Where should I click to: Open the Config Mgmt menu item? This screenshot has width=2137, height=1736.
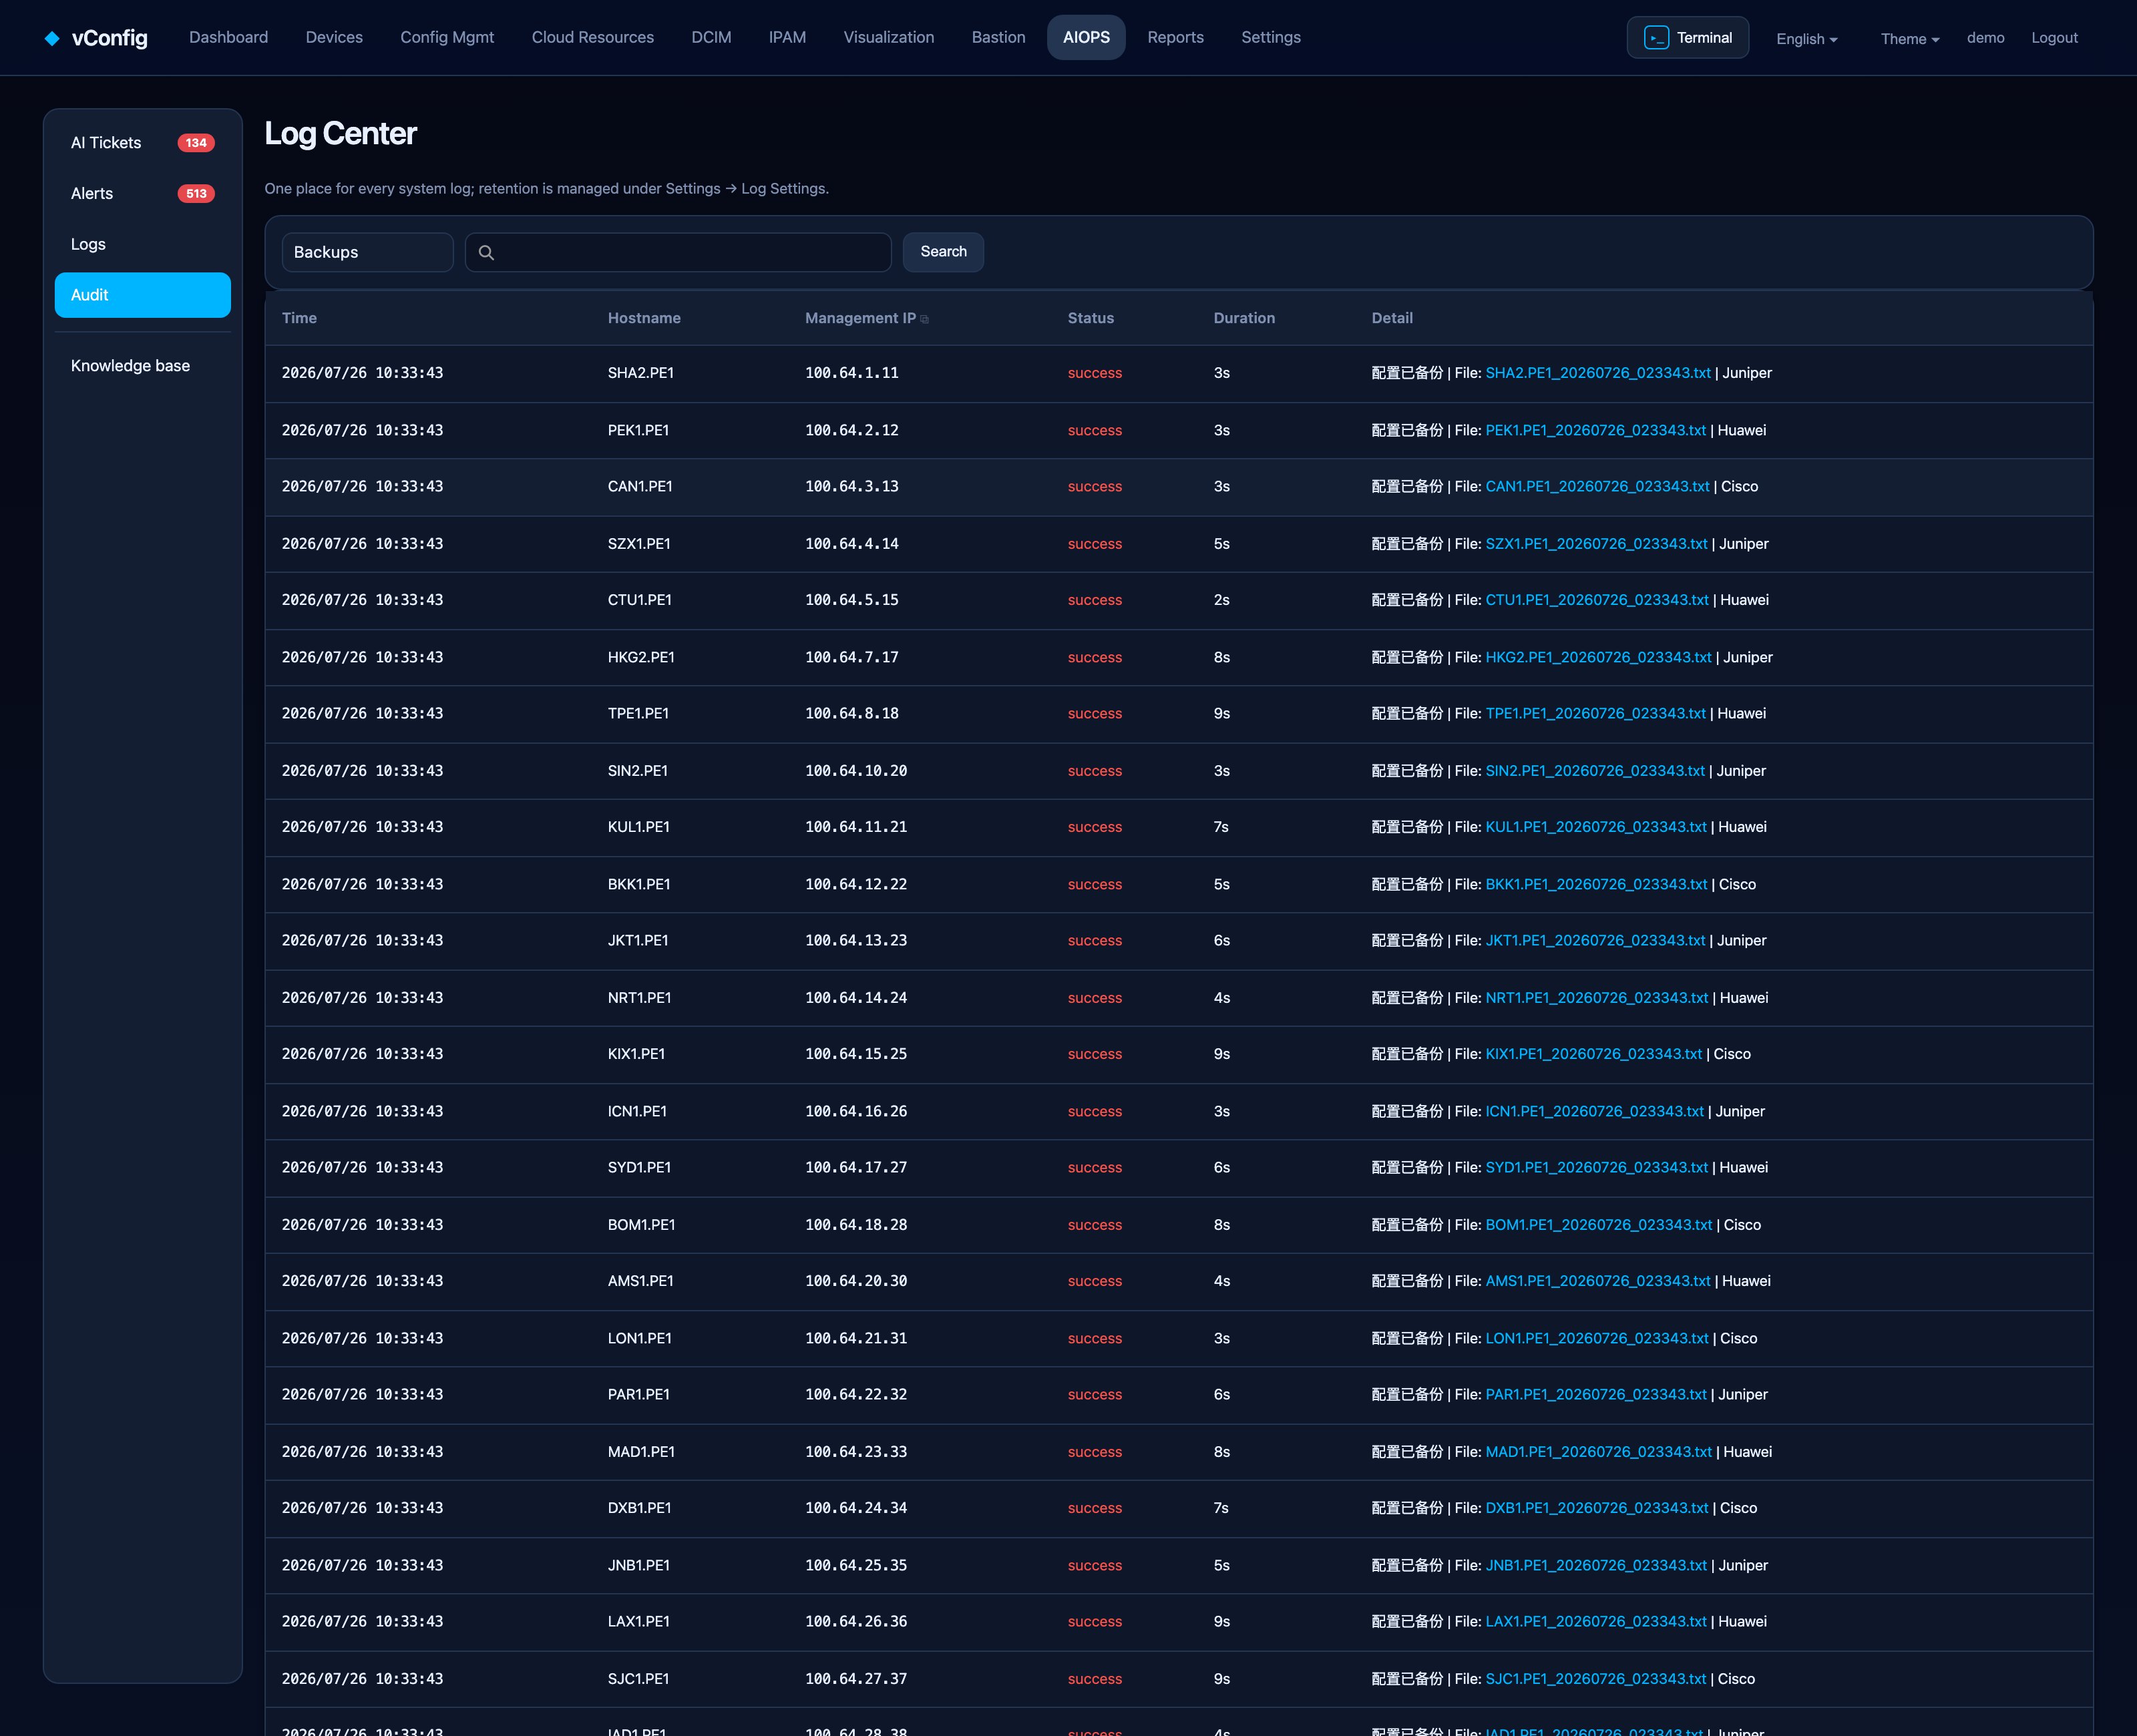(447, 37)
